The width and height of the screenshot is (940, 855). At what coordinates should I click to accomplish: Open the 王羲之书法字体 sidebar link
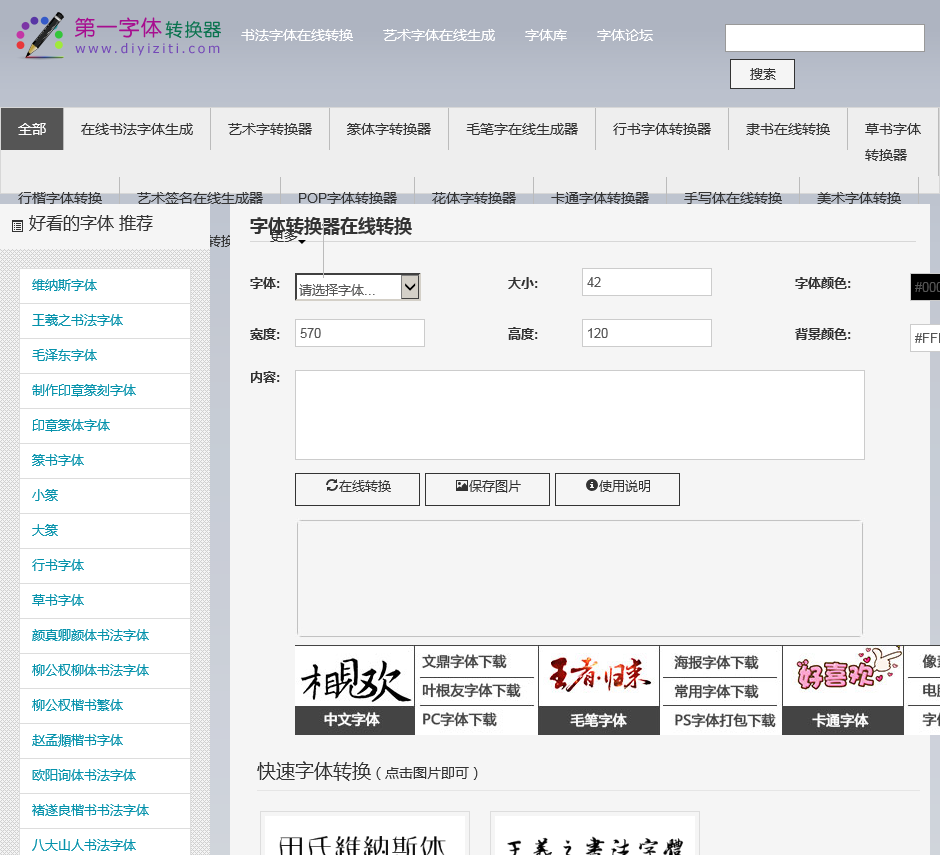[77, 320]
